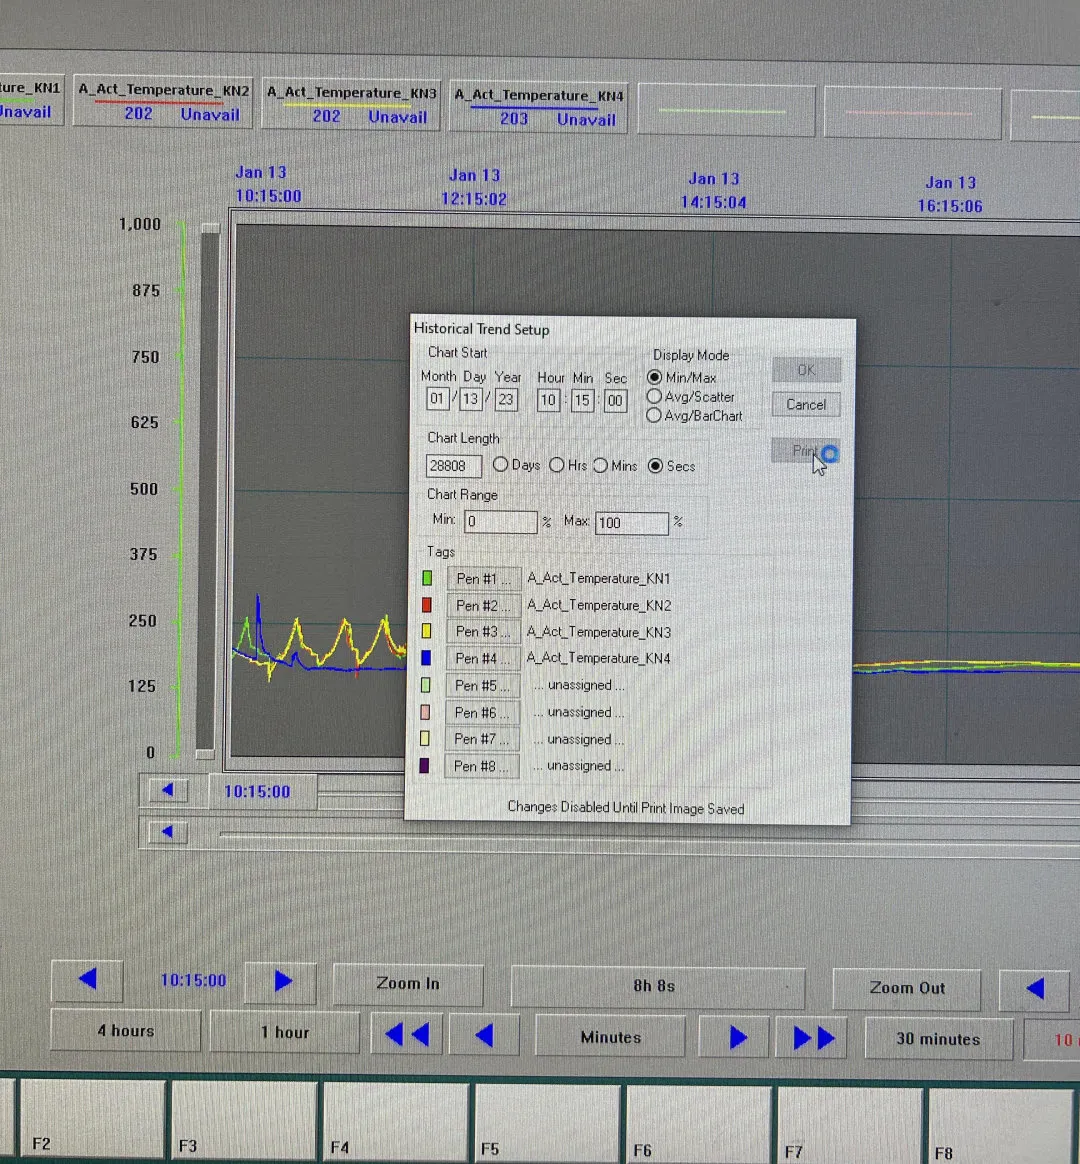
Task: Click right arrow after bottom 10:15:00 time
Action: pos(281,981)
